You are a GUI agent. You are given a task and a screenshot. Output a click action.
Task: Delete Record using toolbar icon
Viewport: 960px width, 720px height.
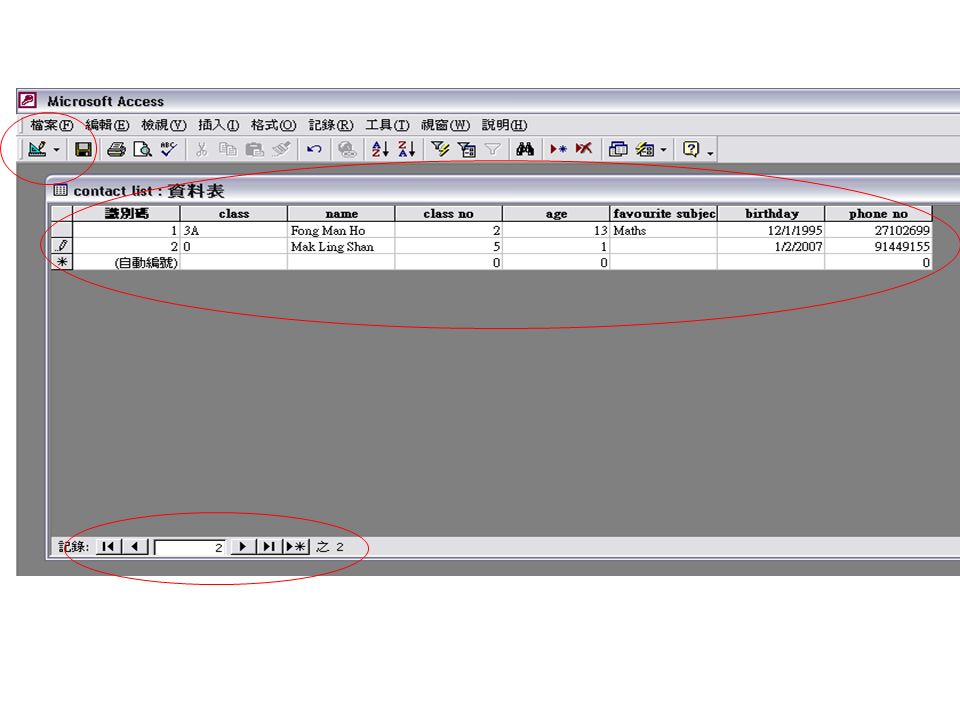click(x=583, y=149)
